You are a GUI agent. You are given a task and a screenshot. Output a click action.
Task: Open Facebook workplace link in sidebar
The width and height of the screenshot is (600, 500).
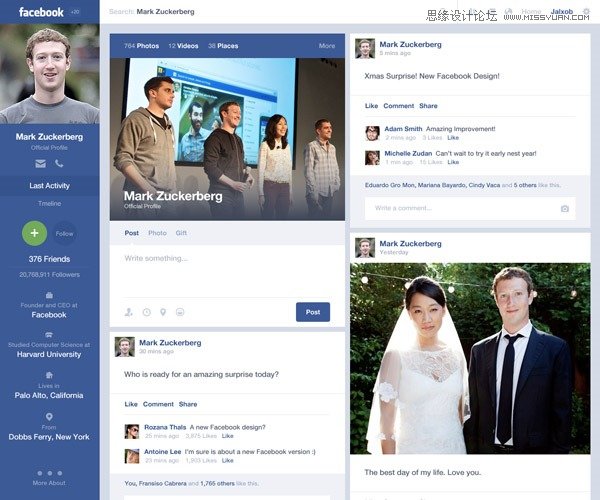click(49, 315)
